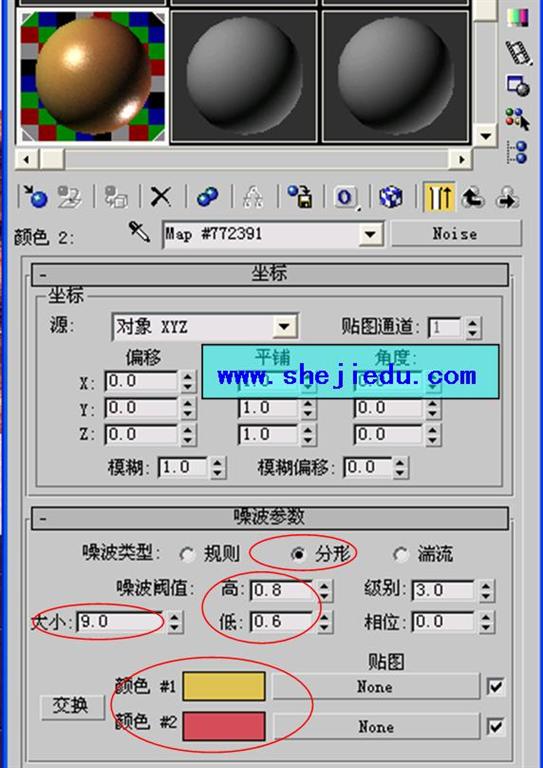Image resolution: width=543 pixels, height=768 pixels.
Task: Click Show Map in Viewport cube icon
Action: 390,197
